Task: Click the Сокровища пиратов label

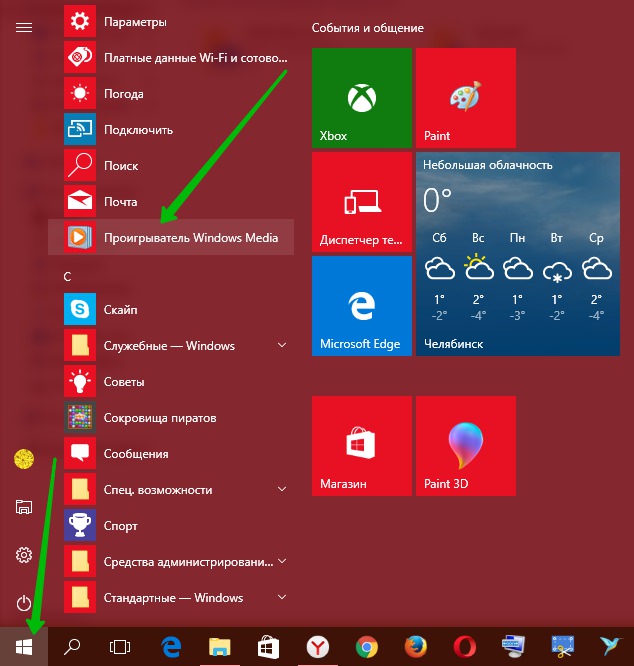Action: click(160, 418)
